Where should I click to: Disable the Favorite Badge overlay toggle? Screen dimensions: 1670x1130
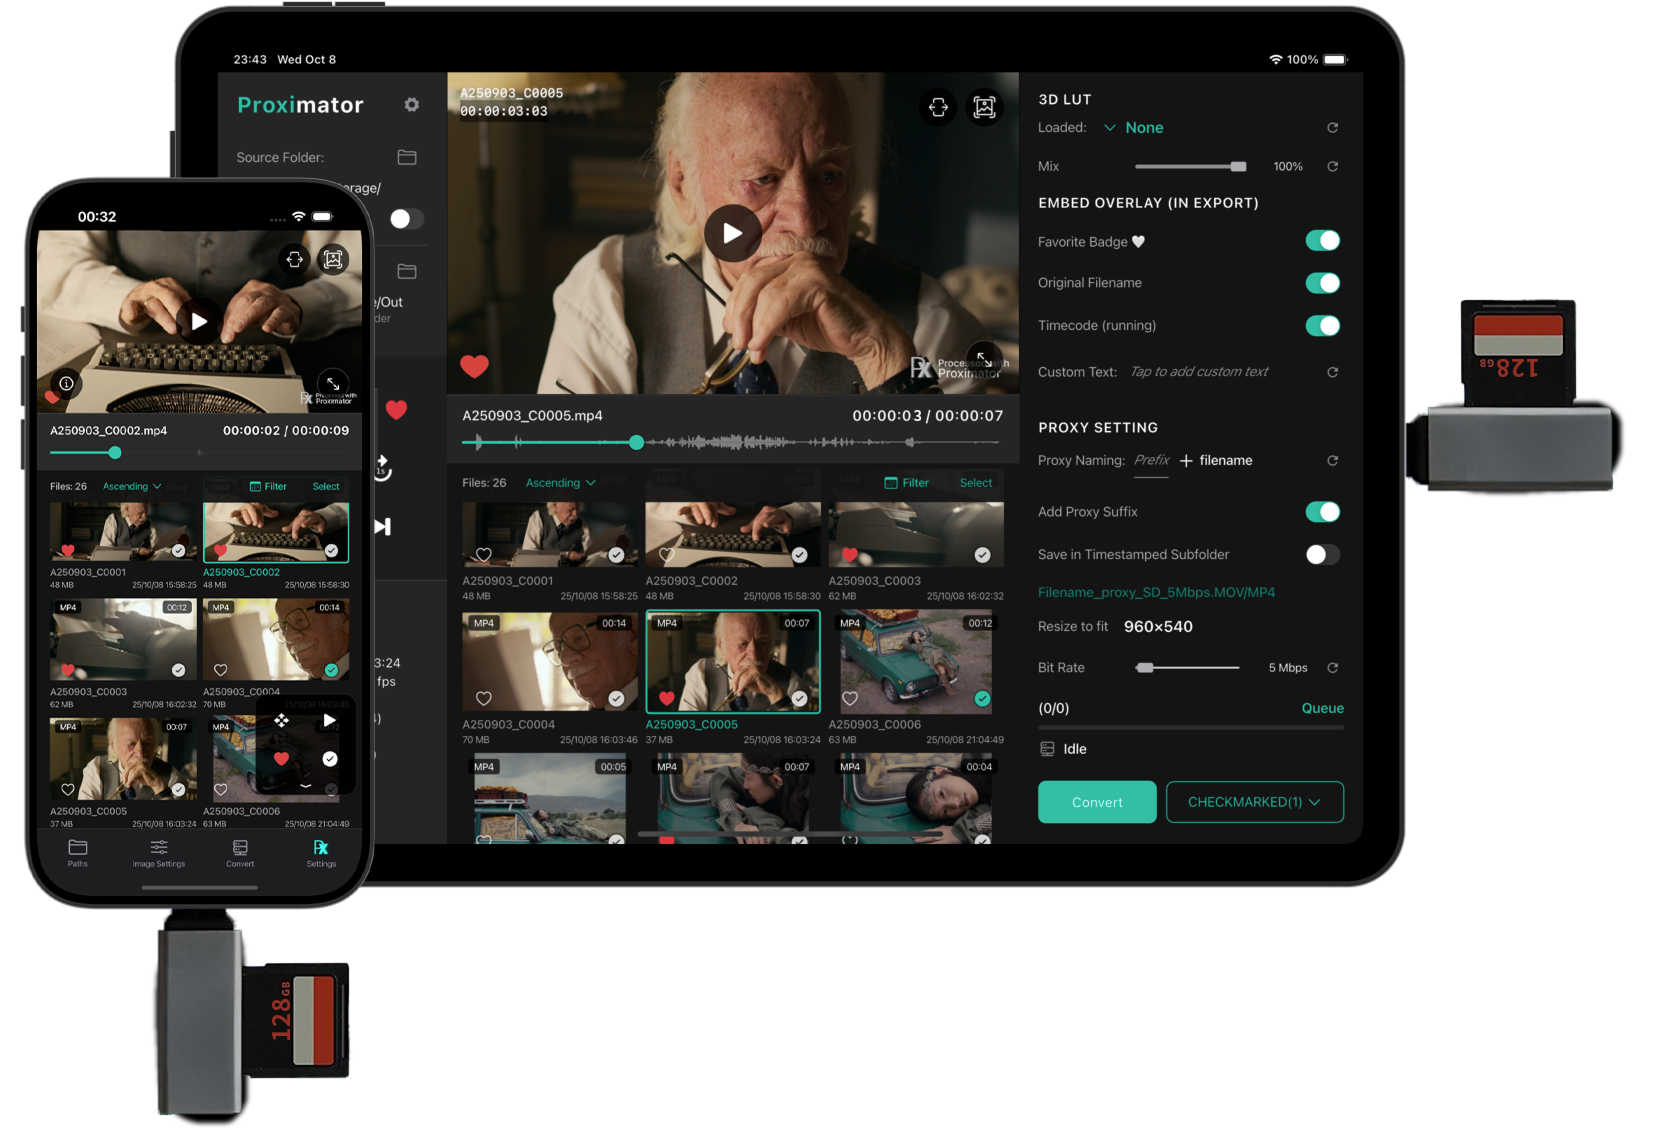[x=1322, y=240]
